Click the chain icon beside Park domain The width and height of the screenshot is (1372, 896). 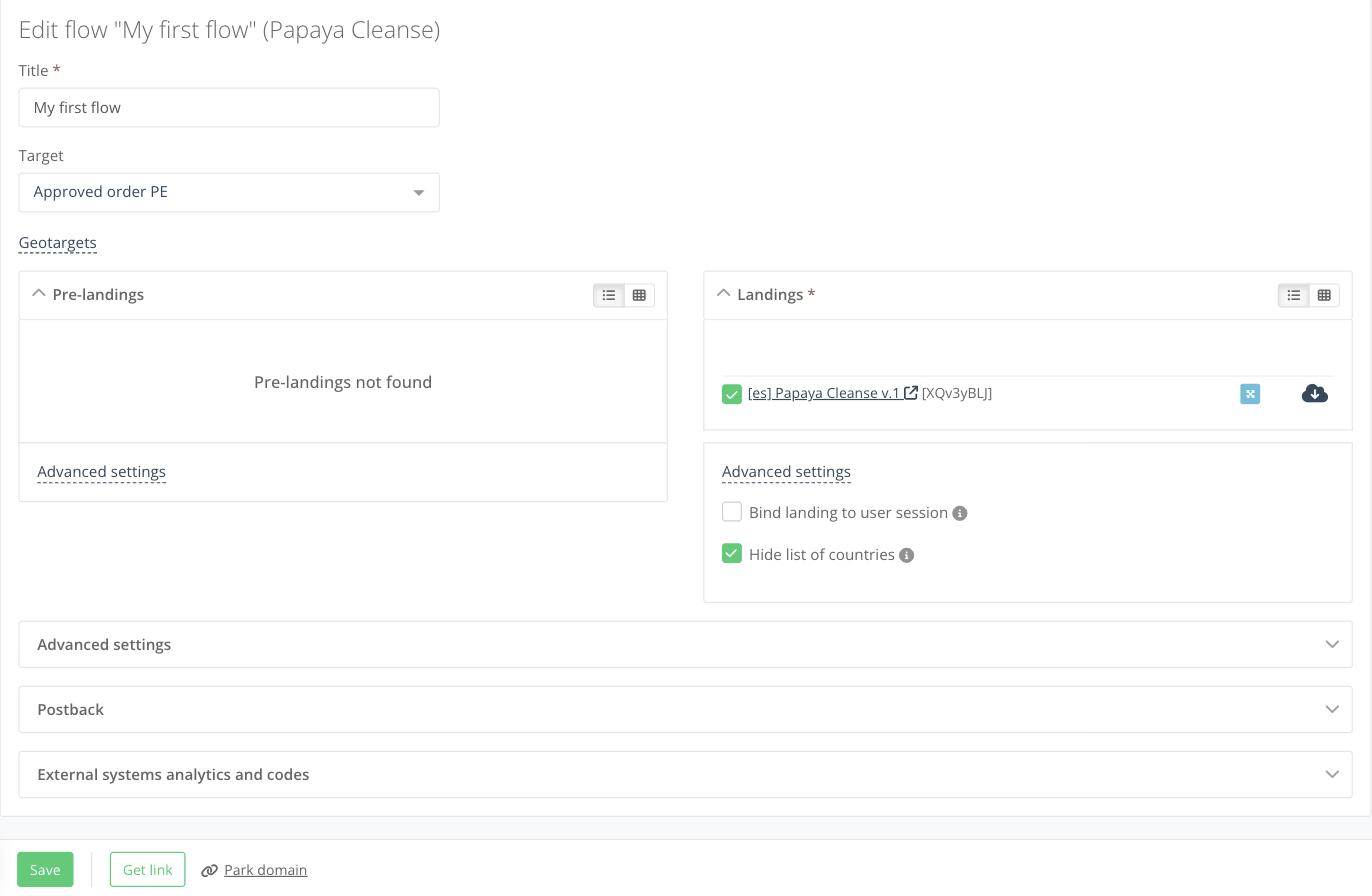click(x=210, y=870)
